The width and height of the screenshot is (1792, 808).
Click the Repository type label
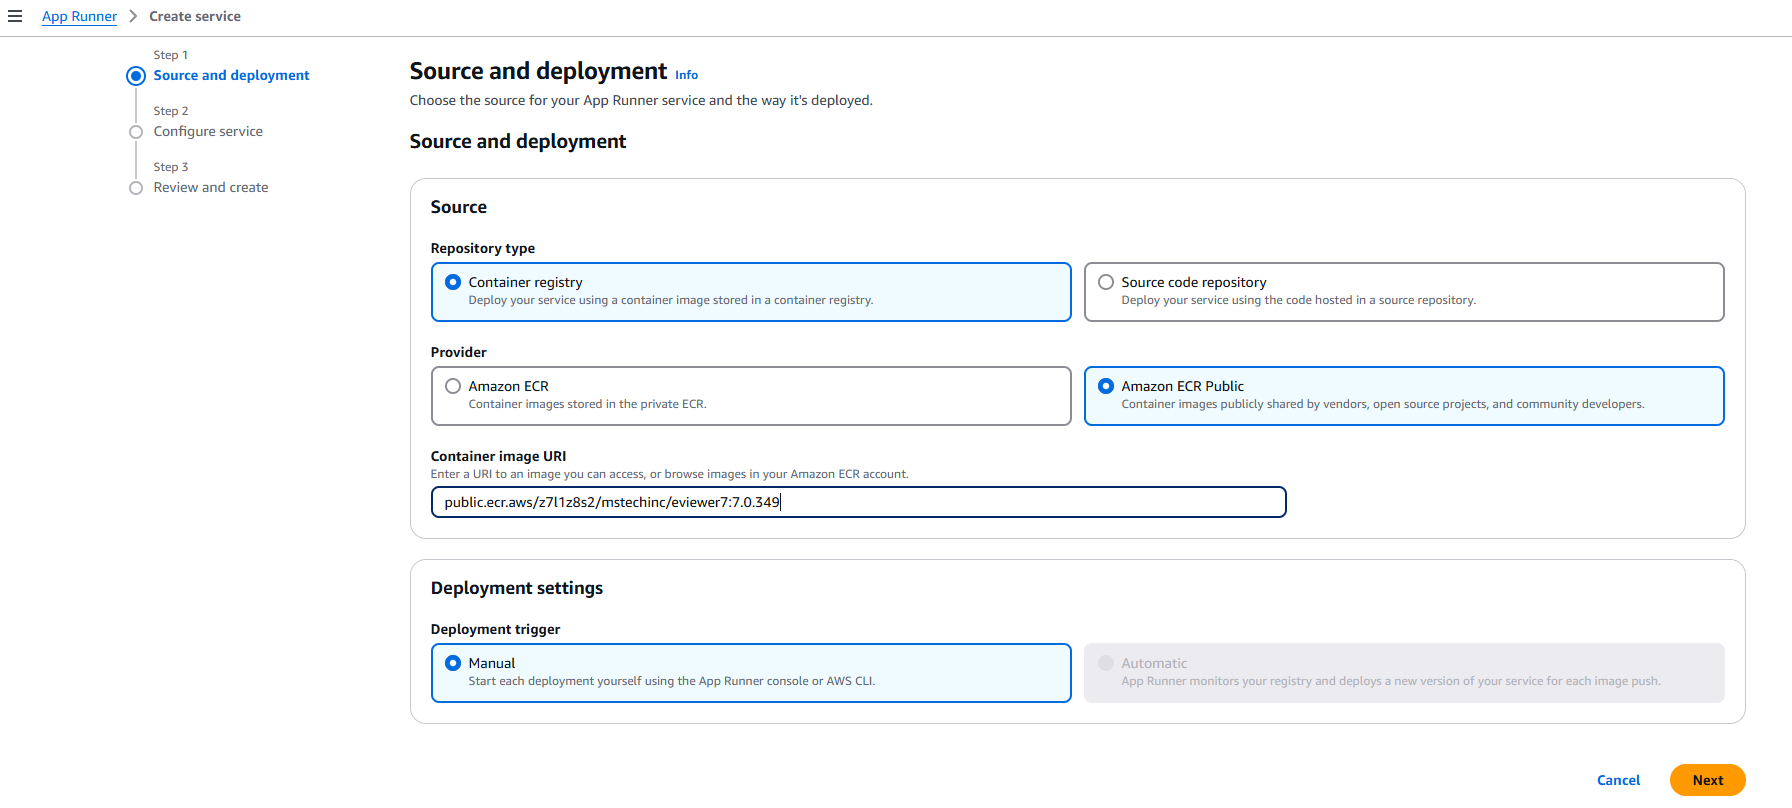tap(483, 248)
